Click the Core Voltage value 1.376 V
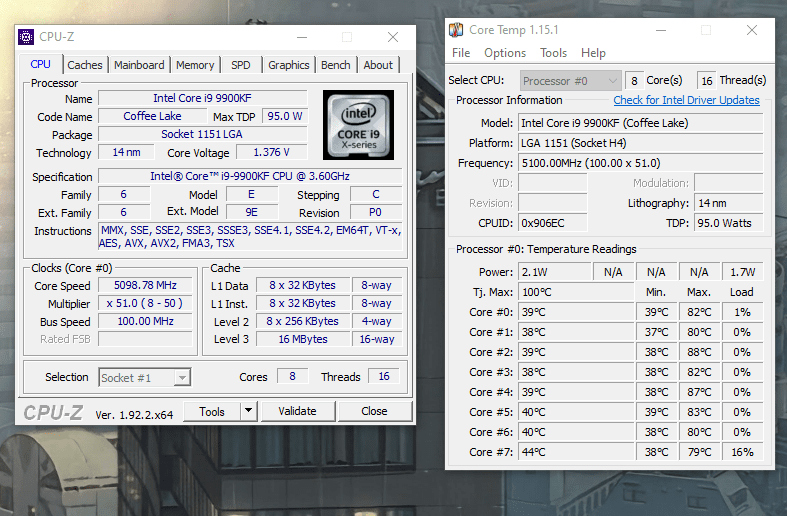This screenshot has height=516, width=787. pos(272,153)
